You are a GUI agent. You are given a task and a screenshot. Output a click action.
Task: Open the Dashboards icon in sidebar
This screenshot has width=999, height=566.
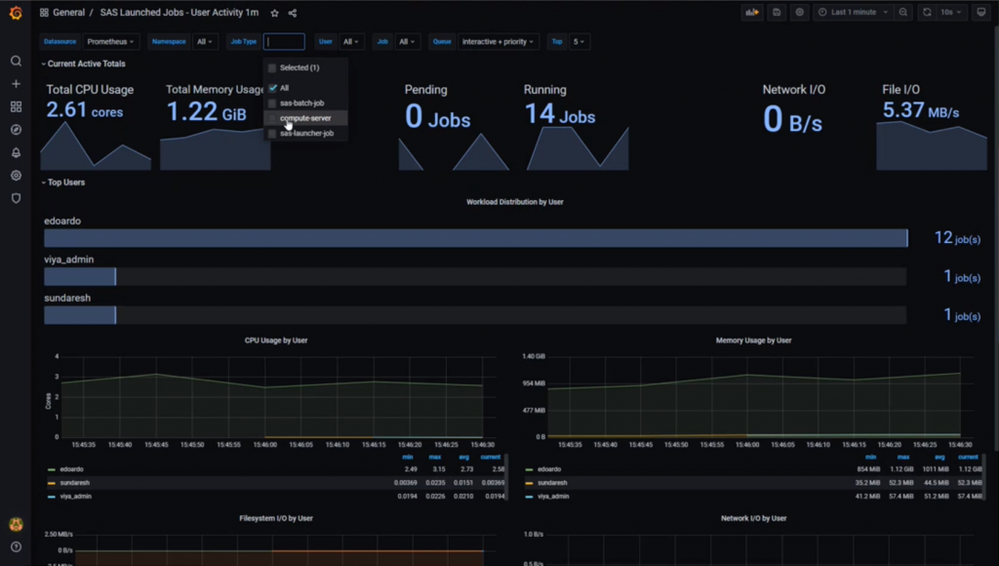tap(16, 107)
